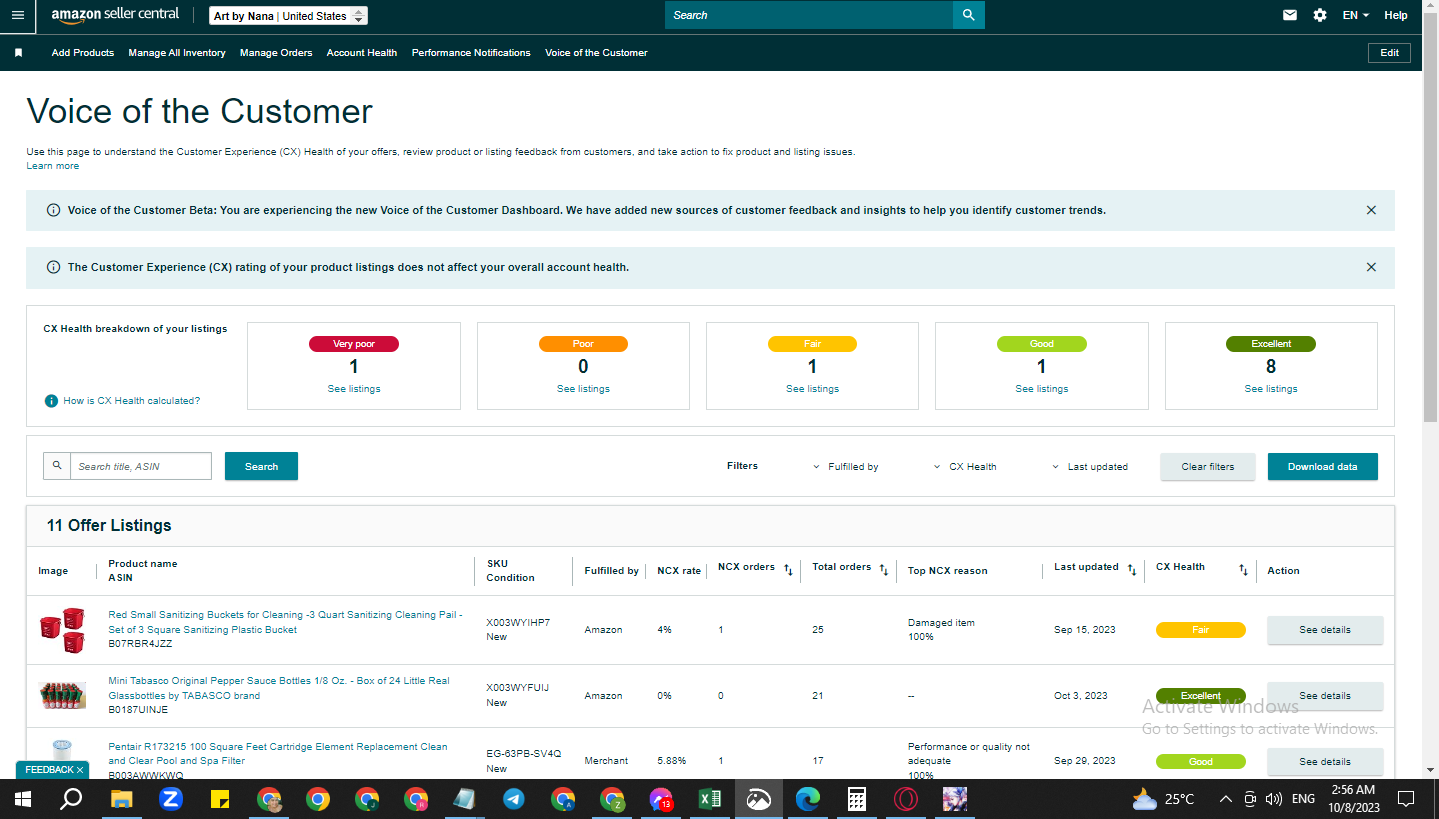Click the bookmark icon in navigation bar
1439x819 pixels.
click(18, 53)
